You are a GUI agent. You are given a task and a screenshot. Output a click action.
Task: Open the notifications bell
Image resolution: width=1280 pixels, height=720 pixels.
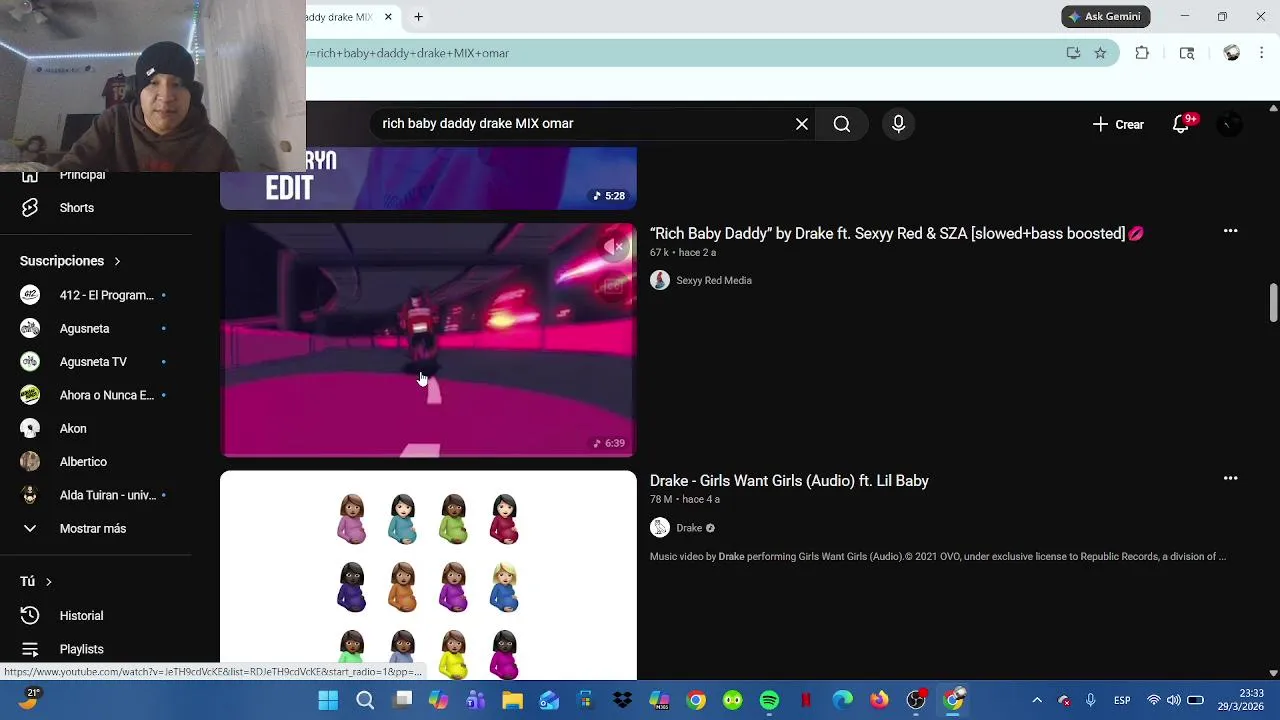[x=1181, y=124]
